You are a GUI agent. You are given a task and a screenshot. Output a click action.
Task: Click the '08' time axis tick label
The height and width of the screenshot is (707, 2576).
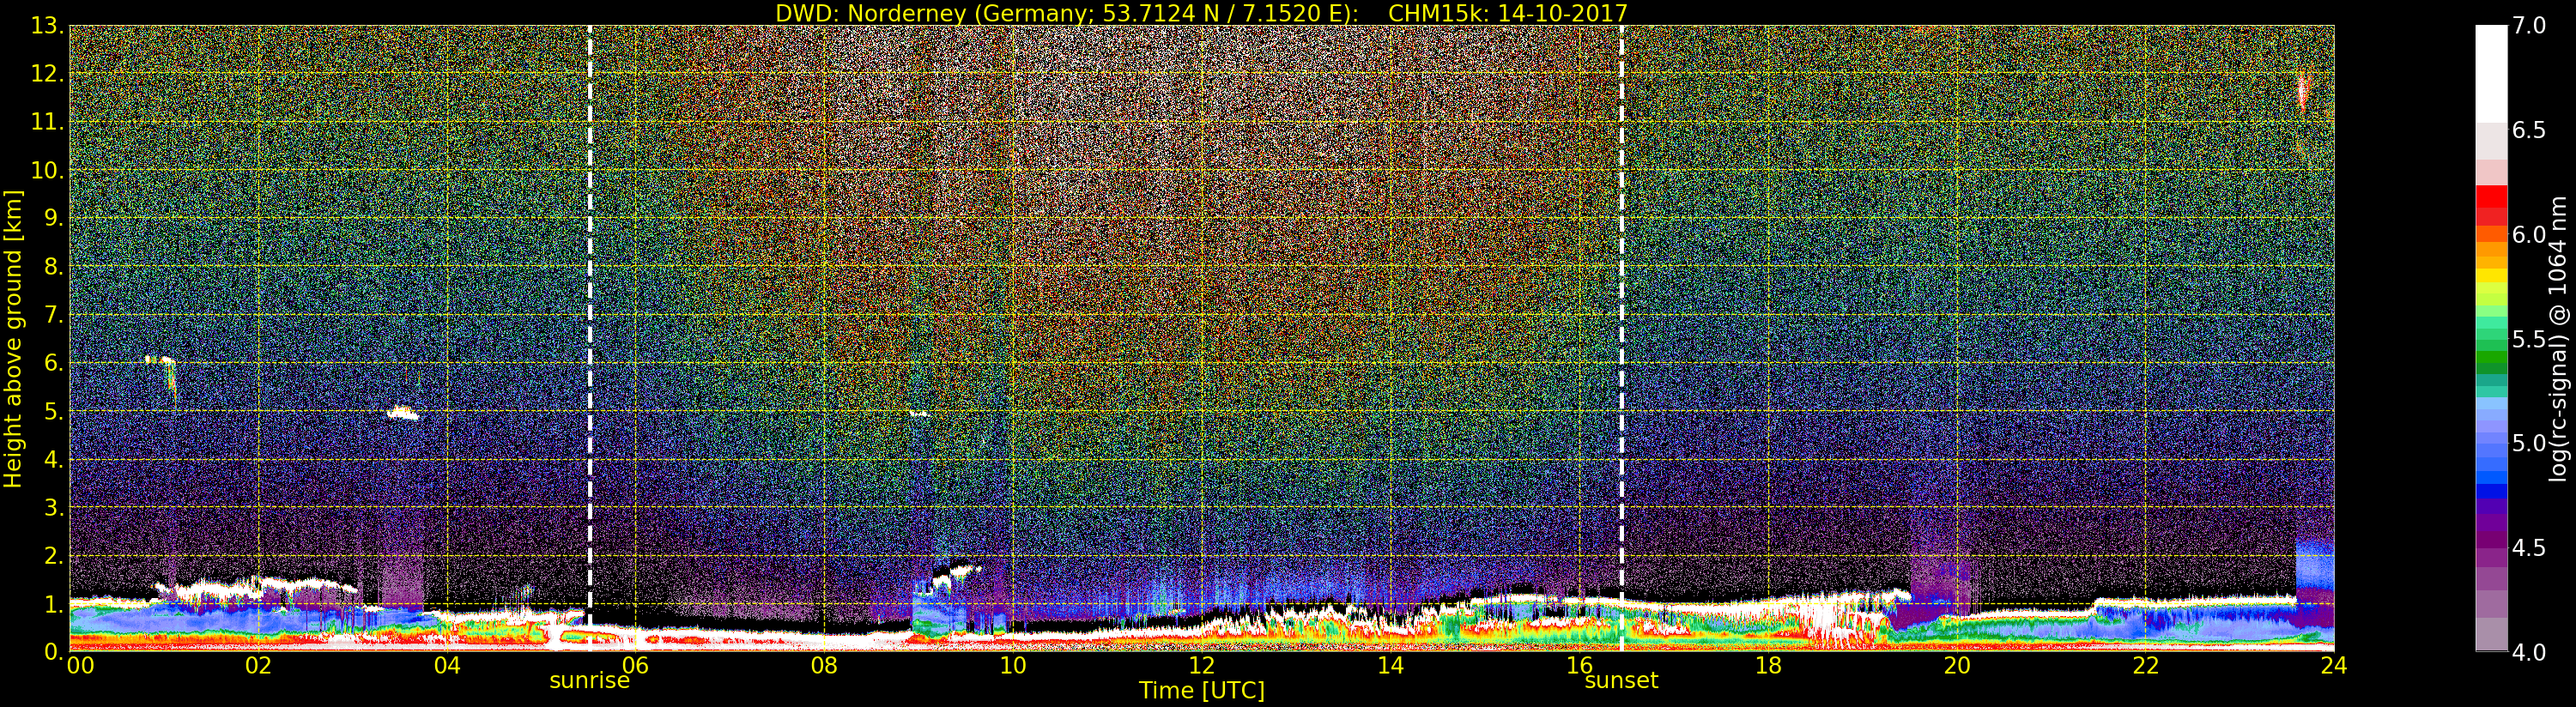824,665
